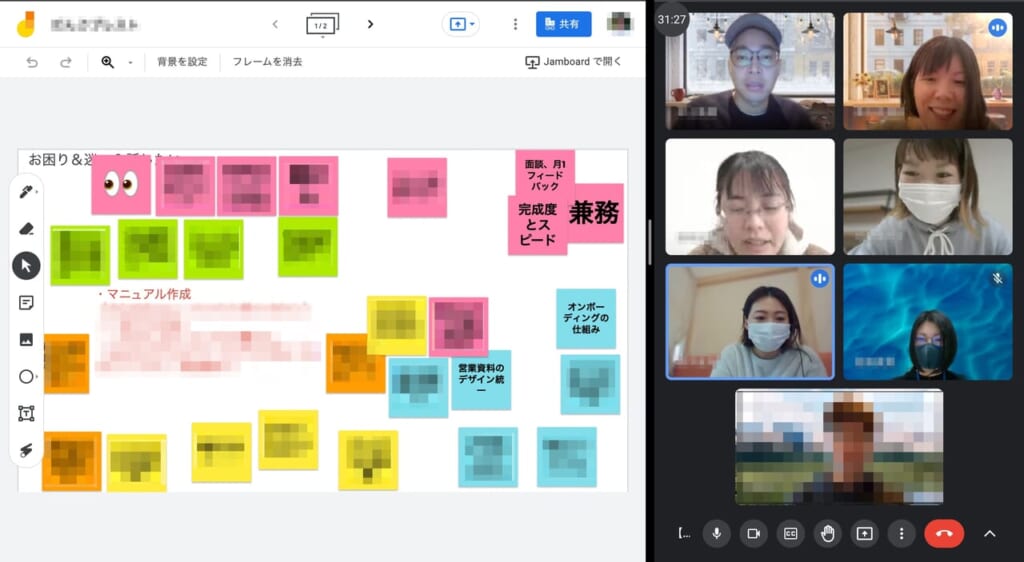This screenshot has height=562, width=1024.
Task: Click フレームを消去 clear frame
Action: click(267, 62)
